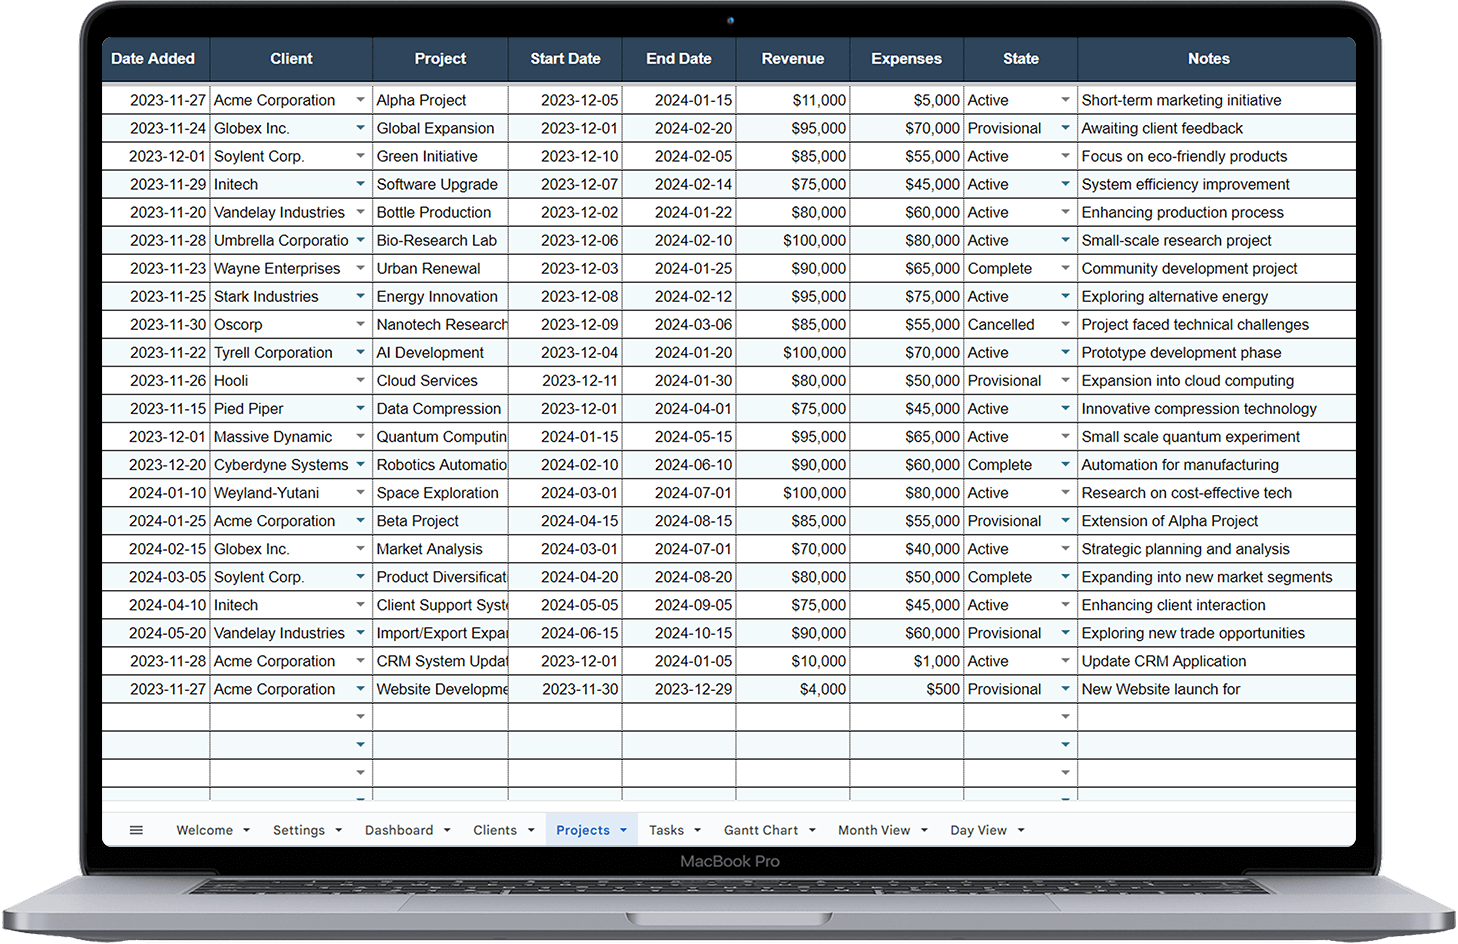This screenshot has width=1458, height=944.
Task: Open state dropdown for Urban Renewal row
Action: coord(1065,268)
